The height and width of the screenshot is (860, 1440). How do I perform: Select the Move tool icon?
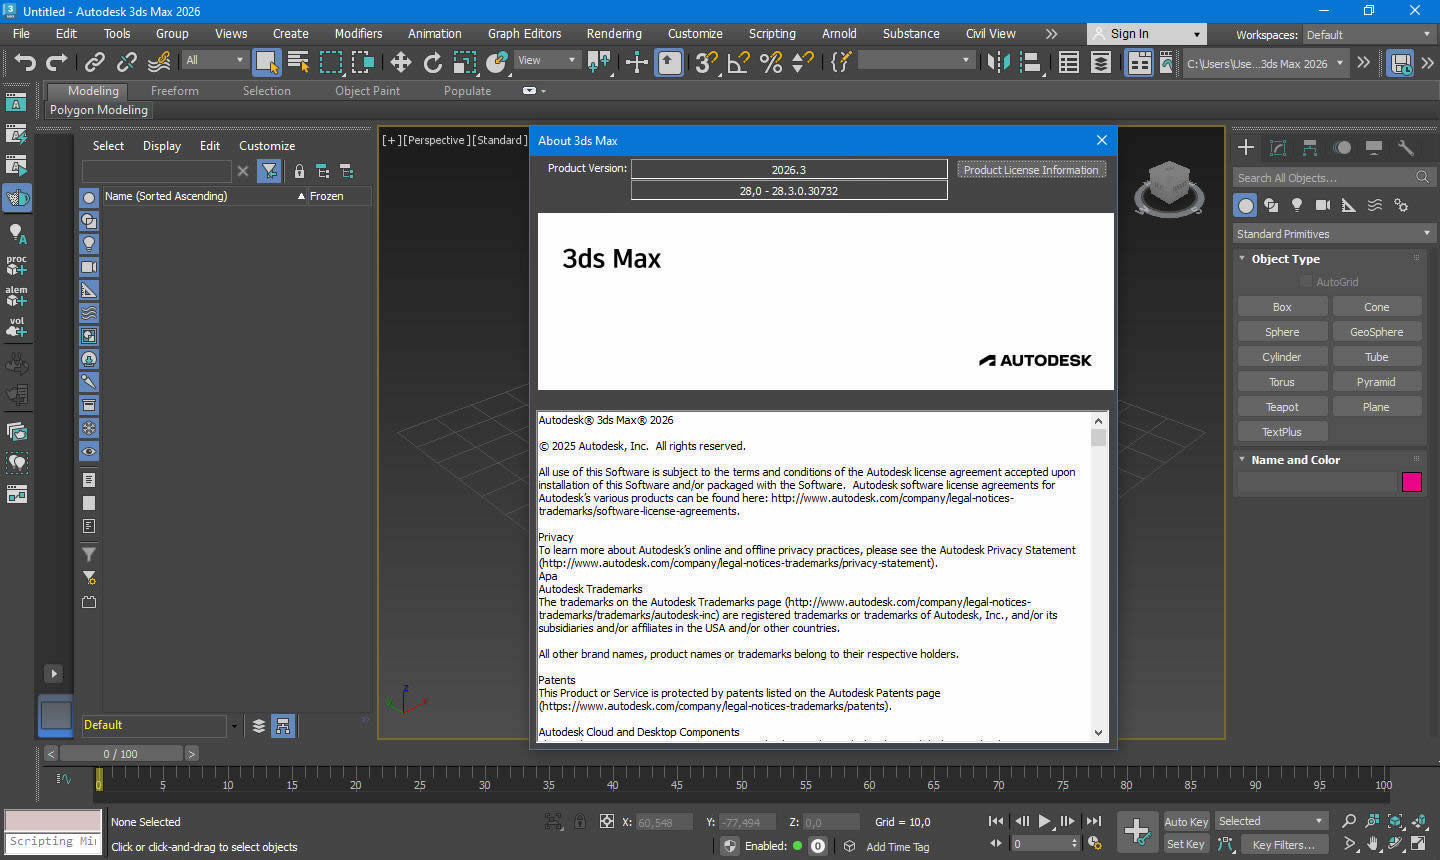tap(400, 63)
